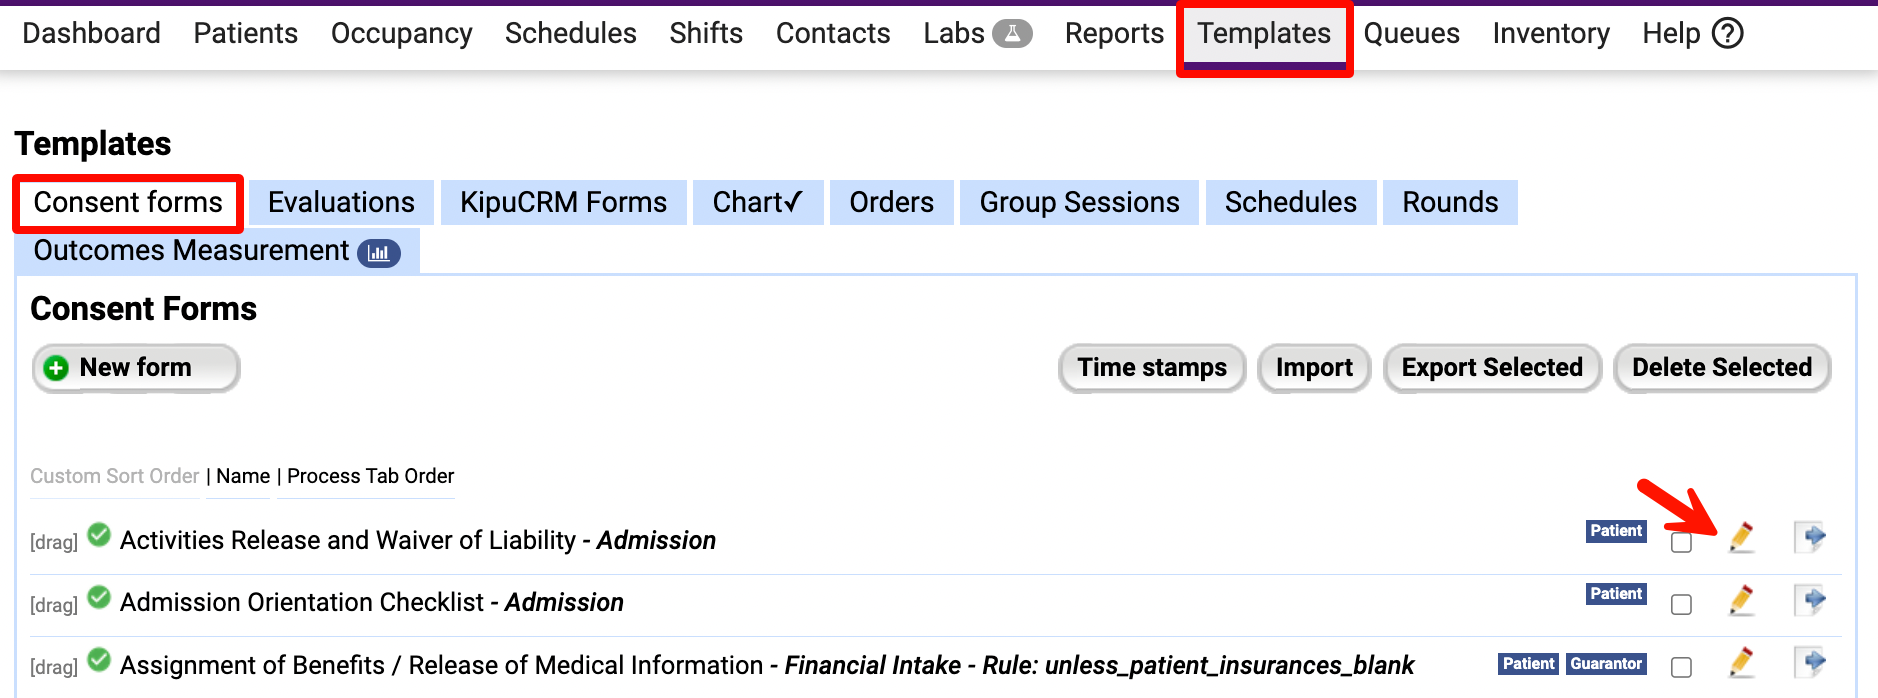1878x698 pixels.
Task: Tick the Assignment of Benefits checkbox
Action: click(x=1682, y=667)
